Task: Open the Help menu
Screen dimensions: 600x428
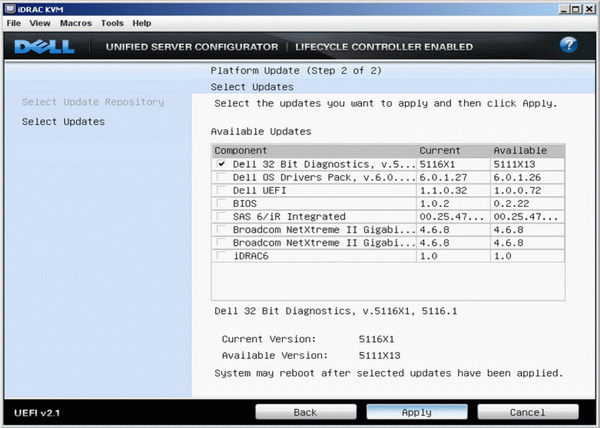Action: (142, 23)
